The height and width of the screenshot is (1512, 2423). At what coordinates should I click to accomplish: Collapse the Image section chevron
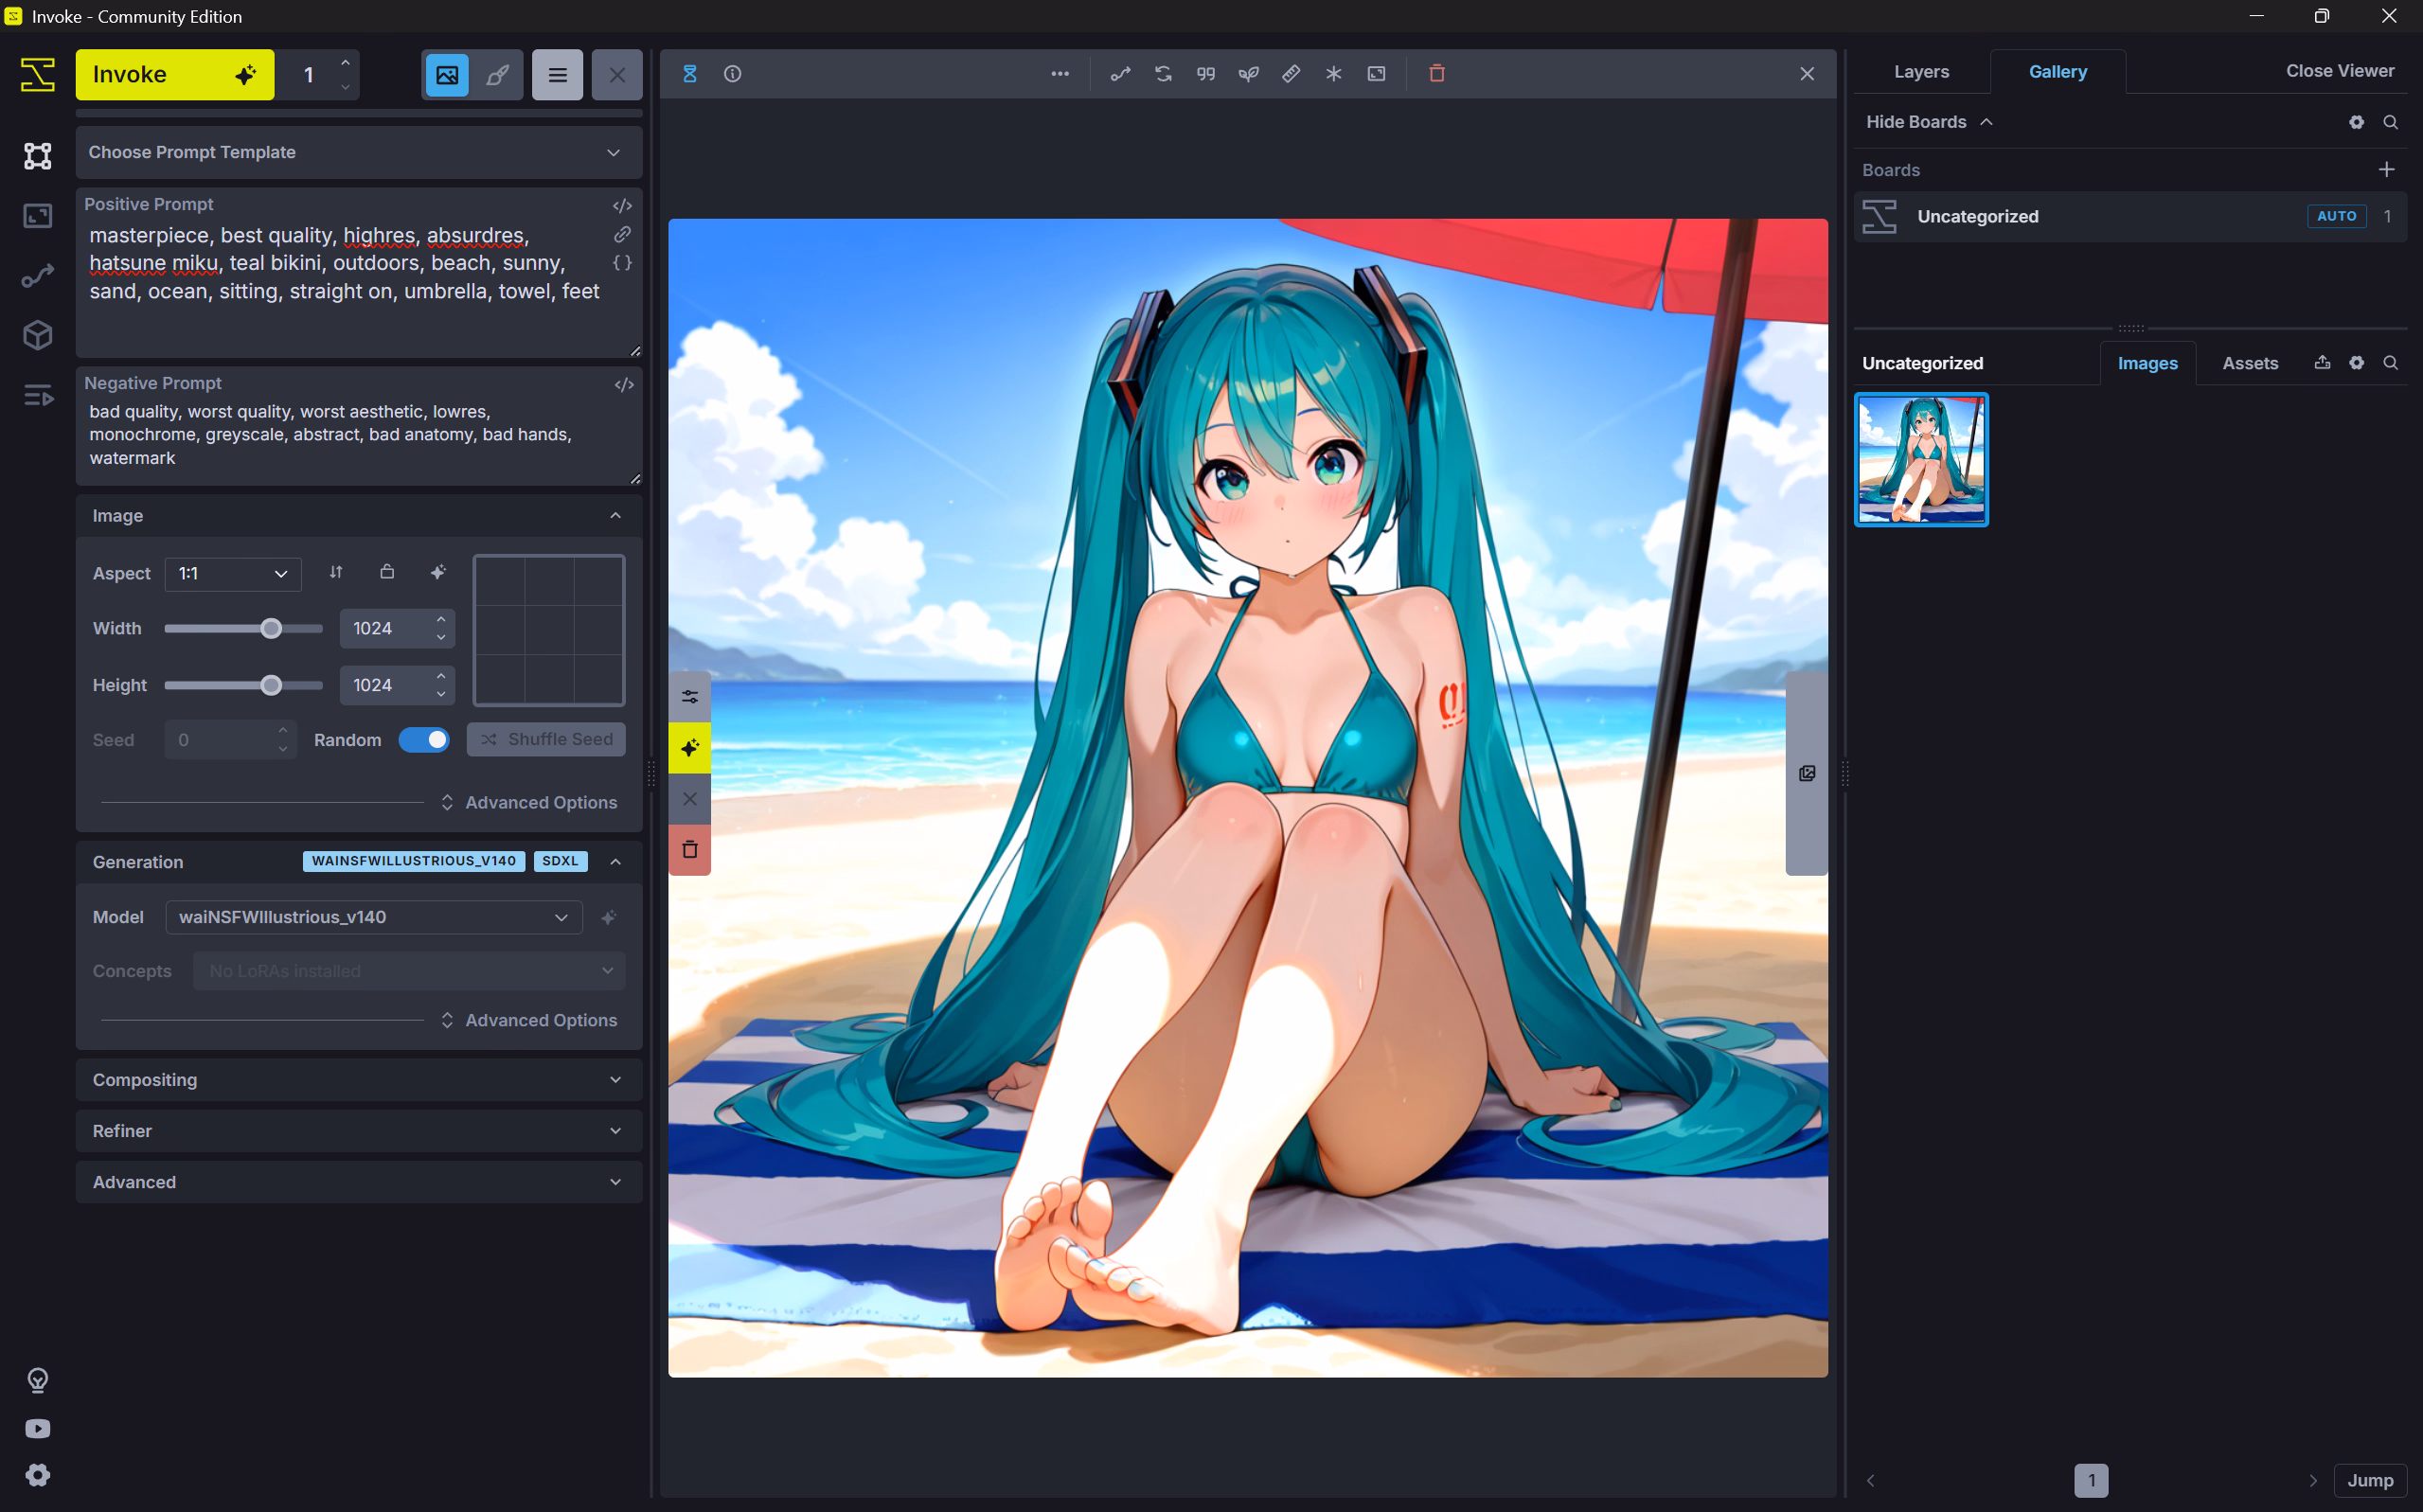[x=616, y=516]
